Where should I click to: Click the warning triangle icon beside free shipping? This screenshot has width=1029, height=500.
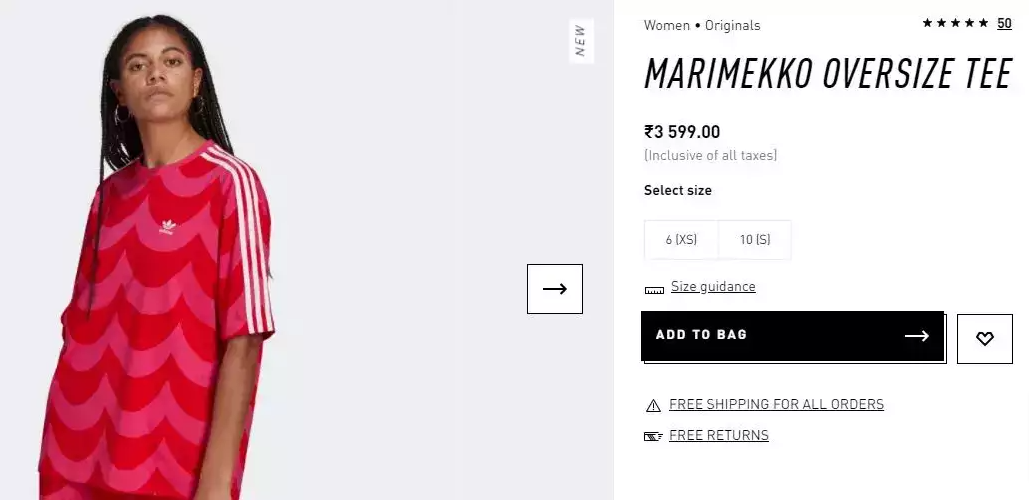coord(653,405)
